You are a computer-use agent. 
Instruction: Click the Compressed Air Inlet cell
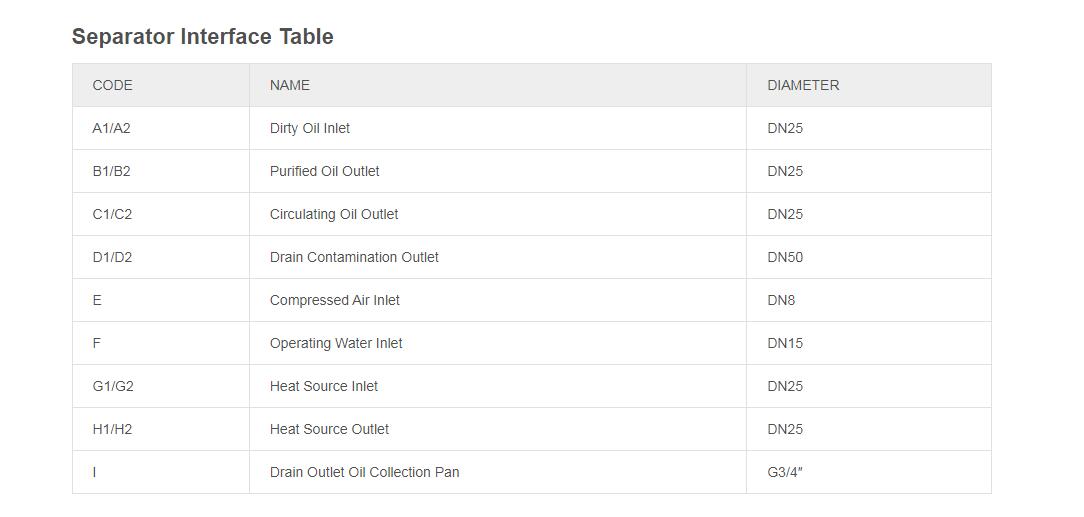[x=335, y=300]
